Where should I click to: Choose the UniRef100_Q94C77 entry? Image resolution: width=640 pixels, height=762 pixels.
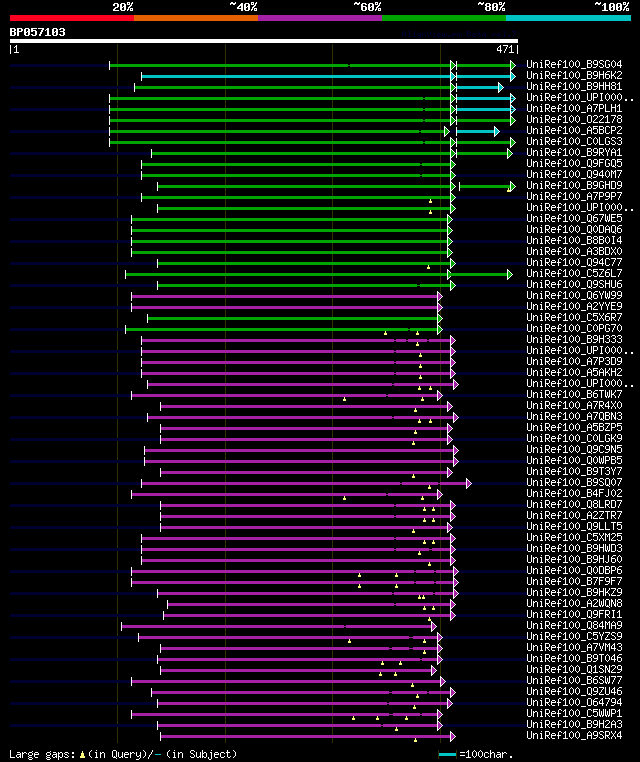pyautogui.click(x=574, y=262)
